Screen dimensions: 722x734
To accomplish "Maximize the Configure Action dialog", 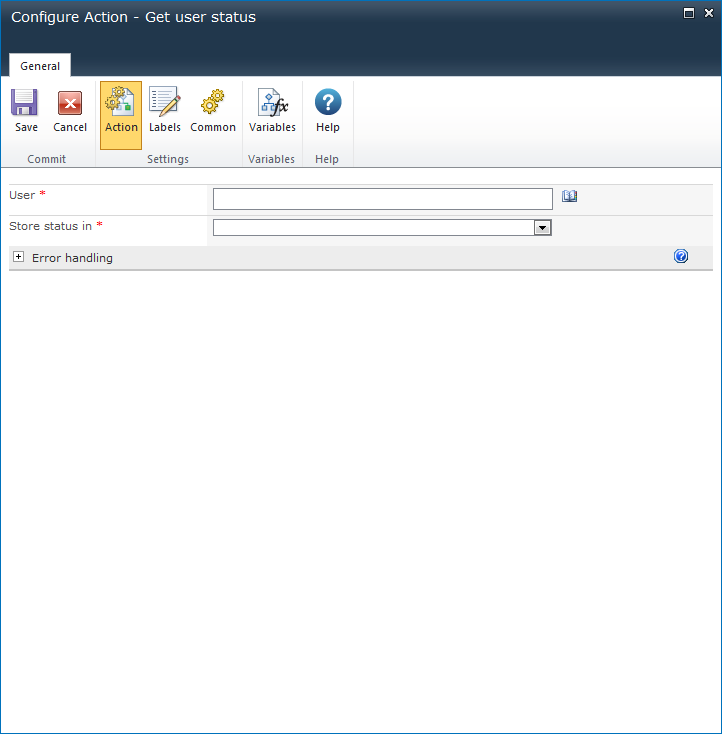I will tap(689, 13).
